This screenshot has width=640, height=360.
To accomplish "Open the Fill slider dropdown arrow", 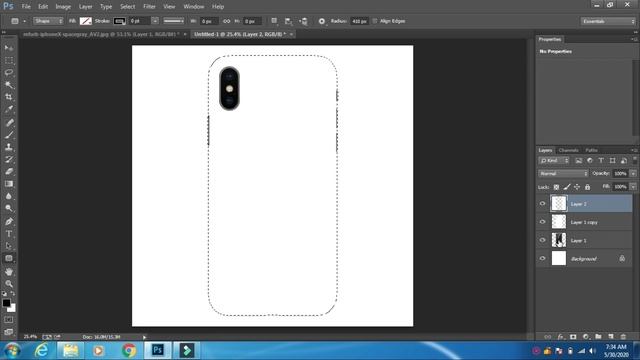I will click(633, 187).
